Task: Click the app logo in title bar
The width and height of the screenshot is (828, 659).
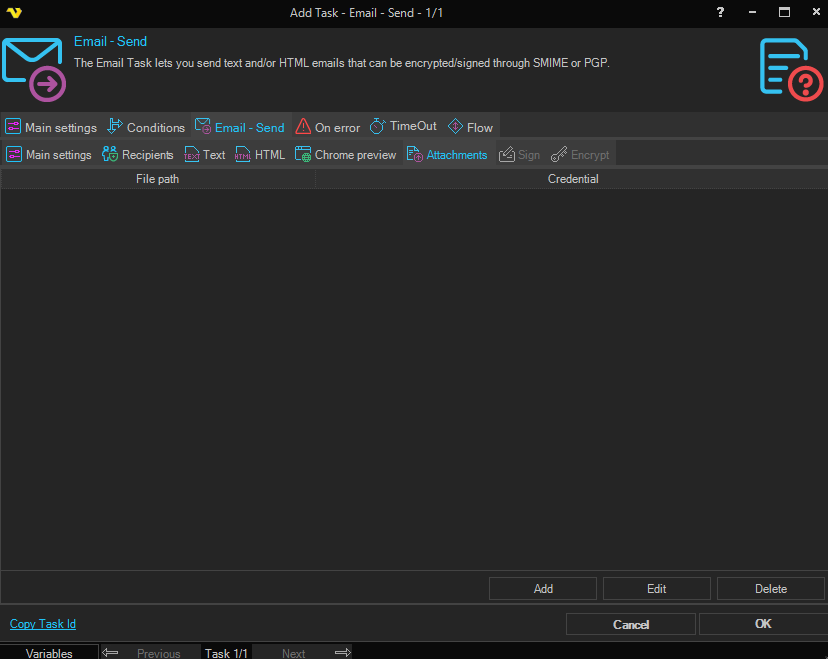Action: point(14,13)
